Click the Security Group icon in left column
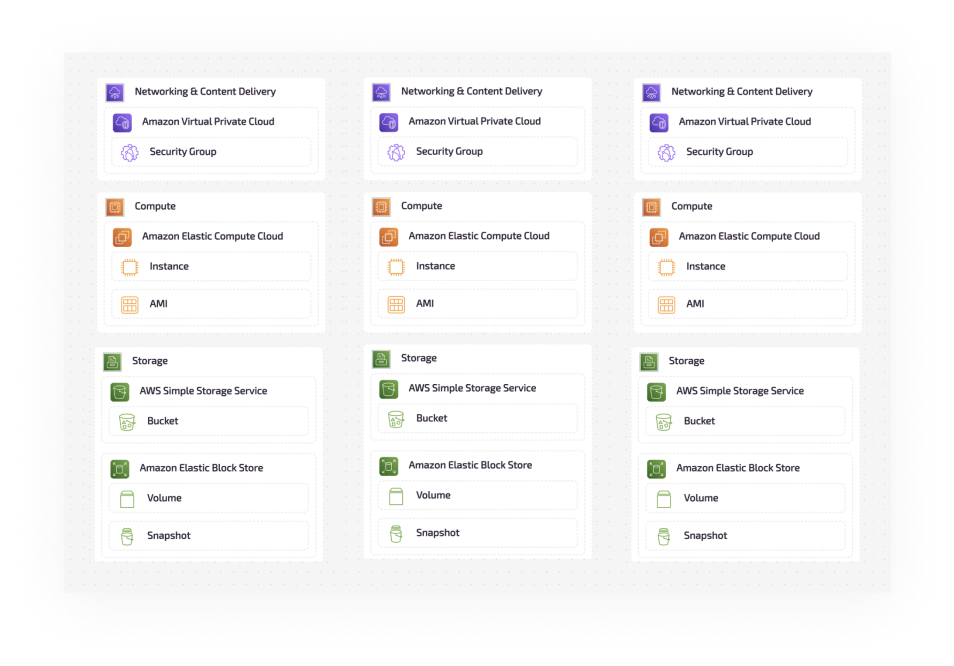Screen dimensions: 954x666 tap(129, 153)
